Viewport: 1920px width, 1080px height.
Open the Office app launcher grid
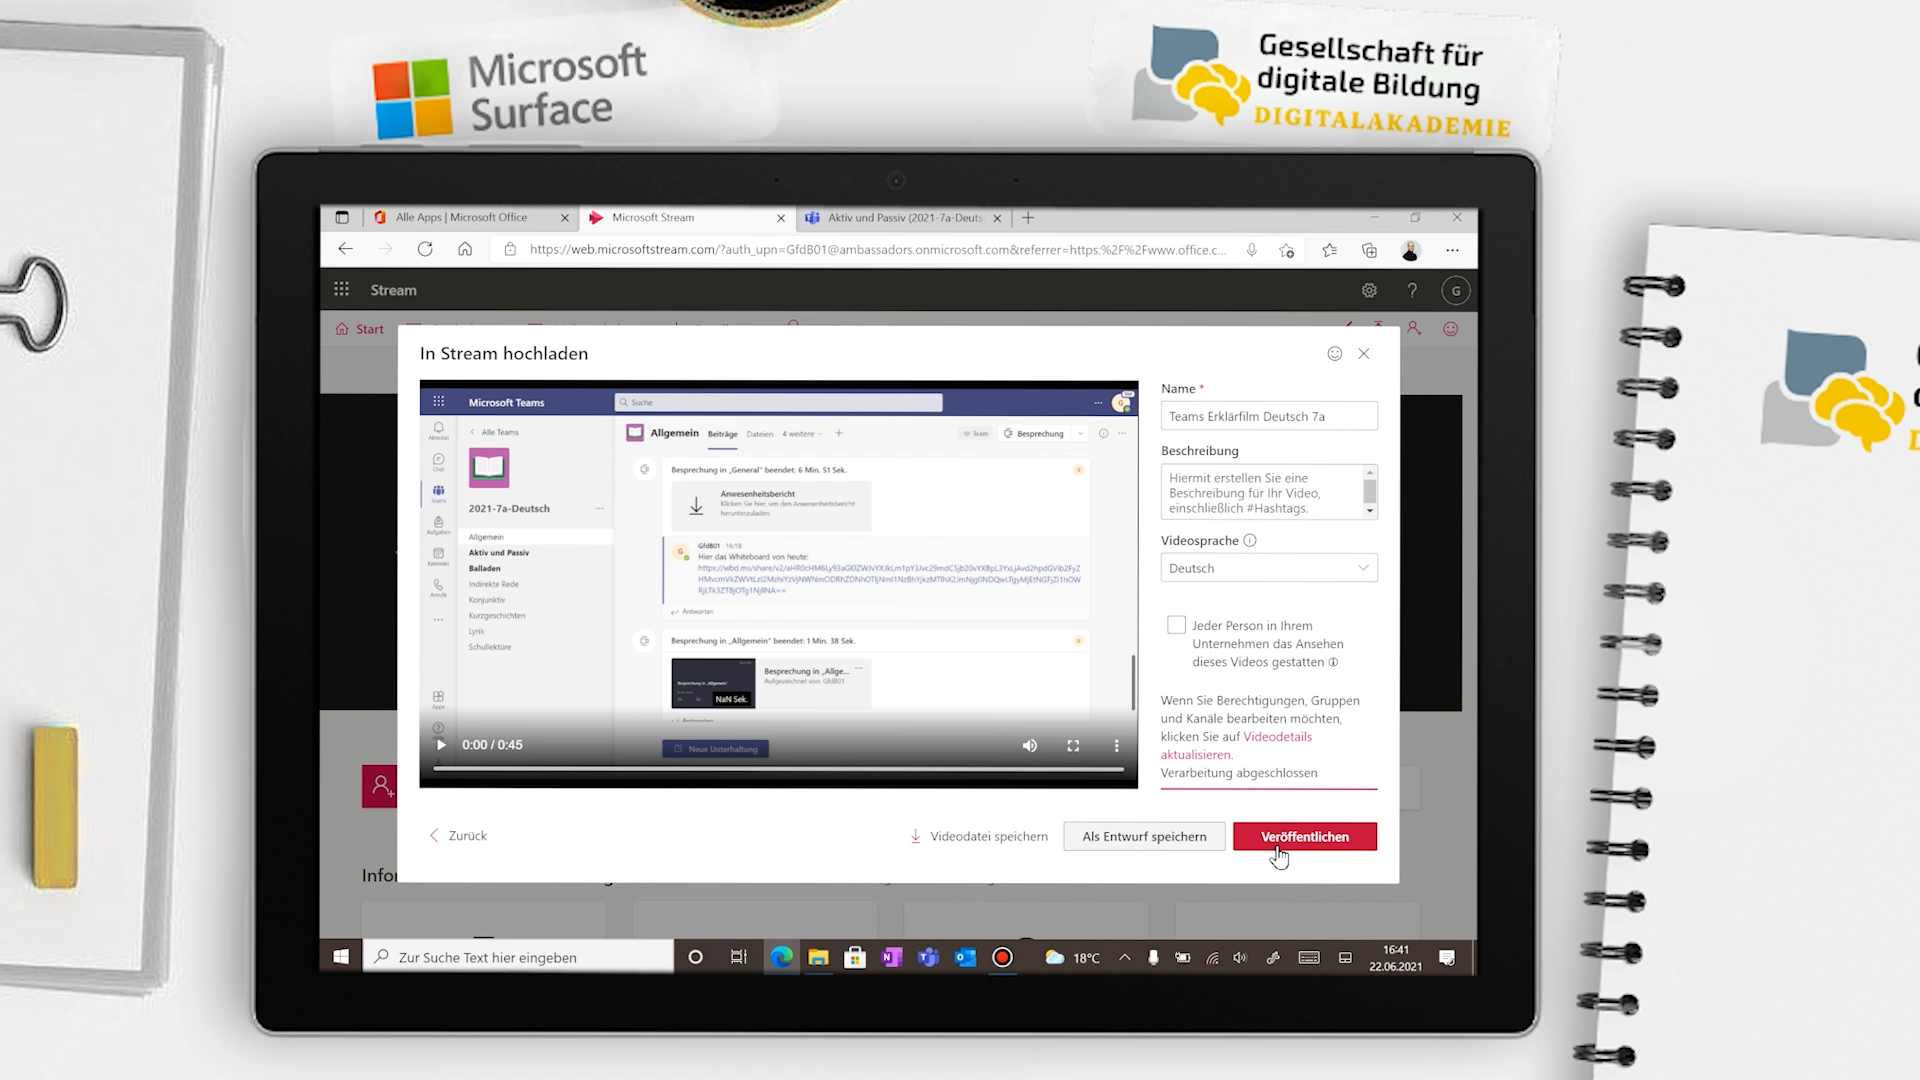click(x=341, y=290)
